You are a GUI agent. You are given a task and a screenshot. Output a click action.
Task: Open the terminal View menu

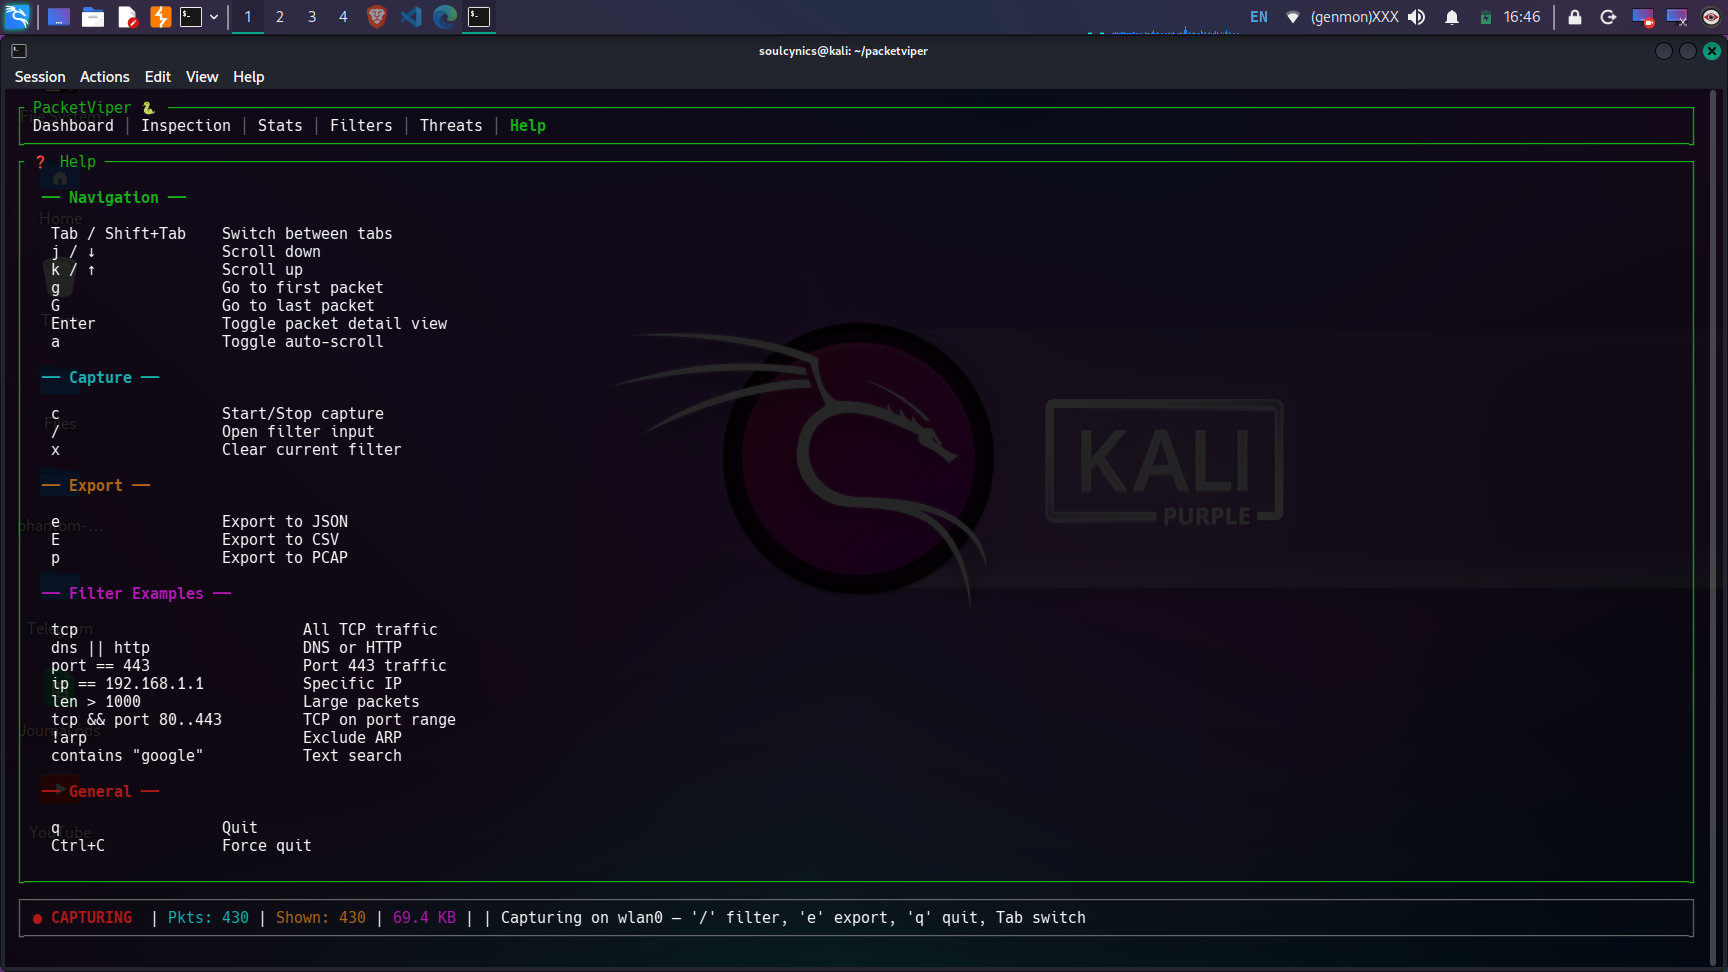(x=202, y=77)
